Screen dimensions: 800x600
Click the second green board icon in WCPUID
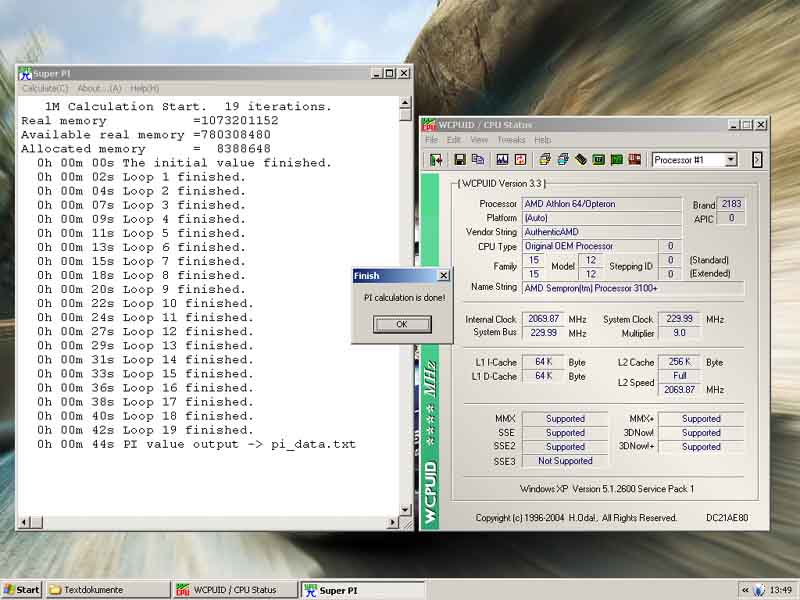(616, 160)
